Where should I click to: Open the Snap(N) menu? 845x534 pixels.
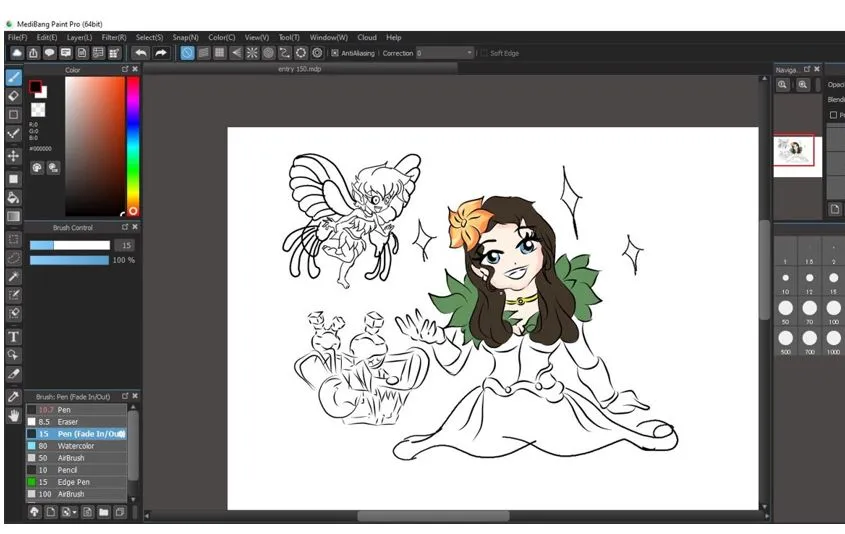[x=185, y=37]
